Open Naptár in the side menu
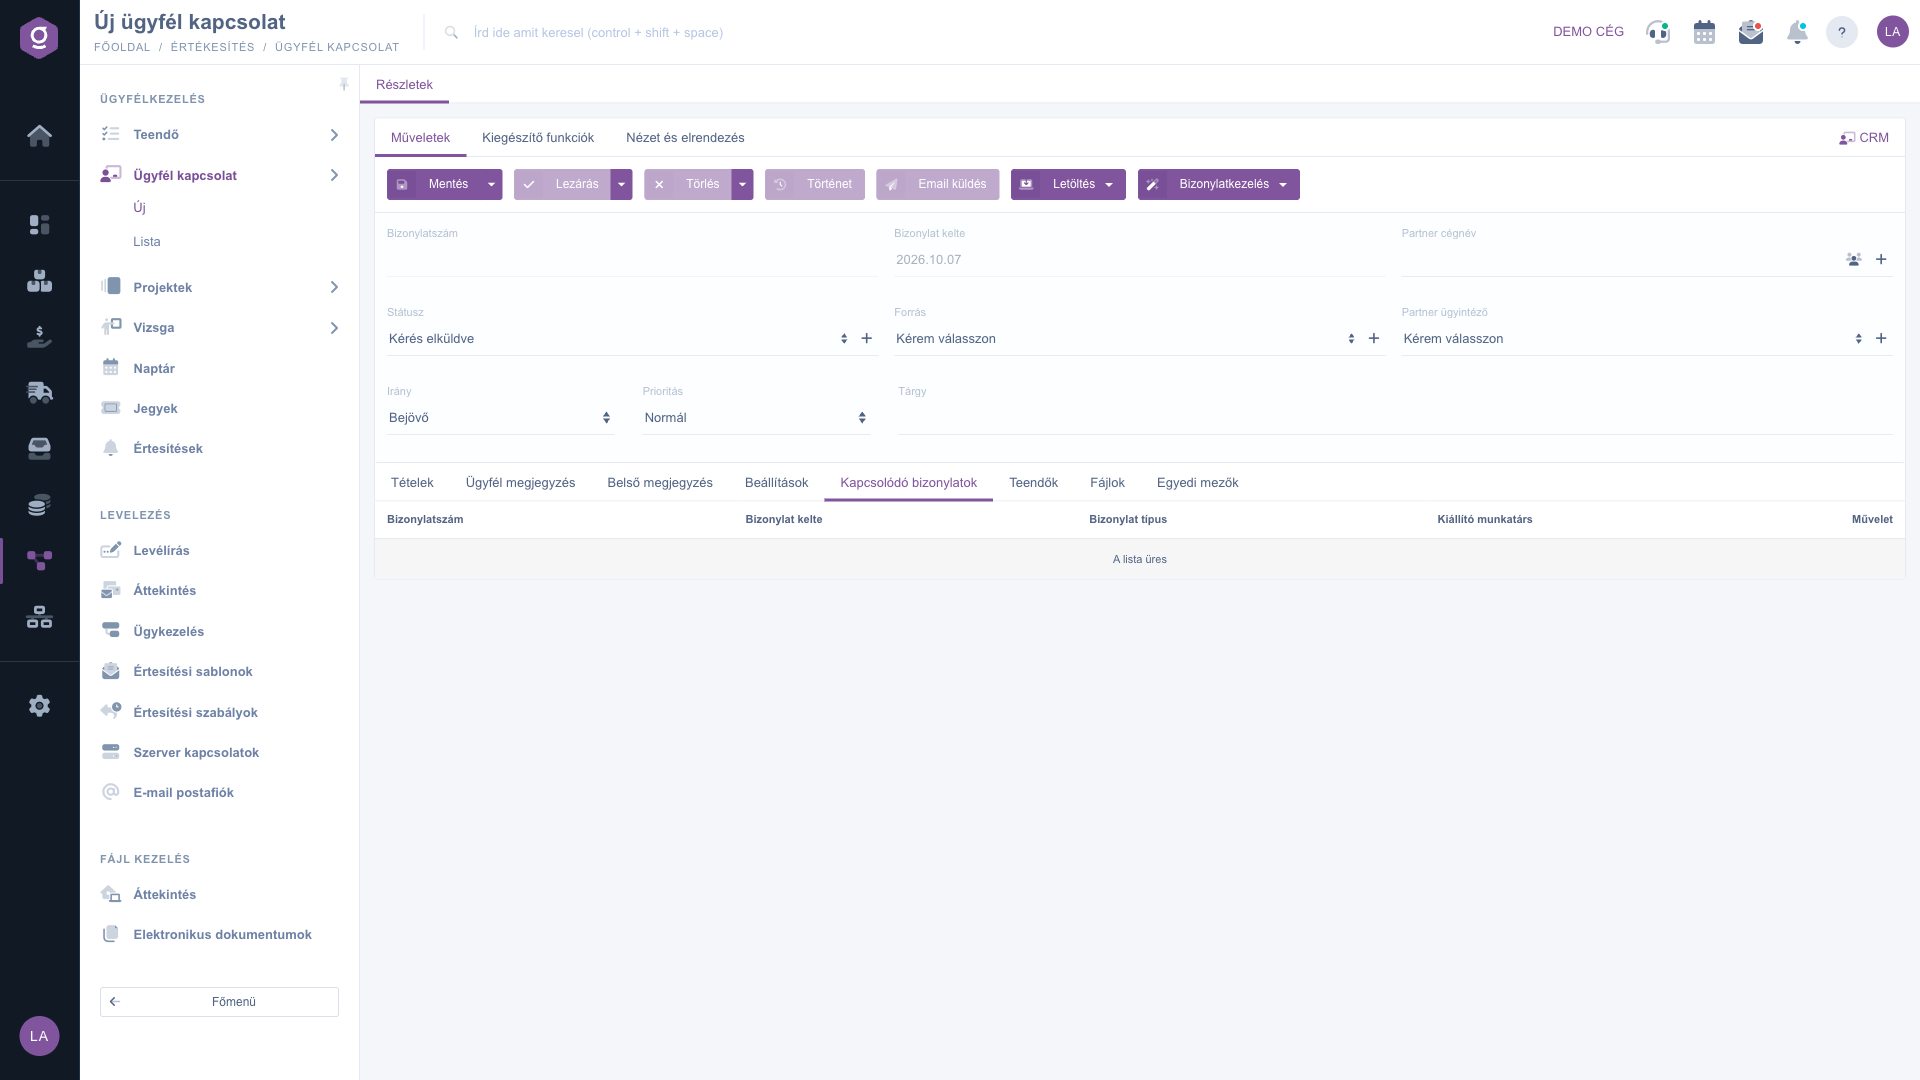The width and height of the screenshot is (1920, 1080). click(x=154, y=369)
